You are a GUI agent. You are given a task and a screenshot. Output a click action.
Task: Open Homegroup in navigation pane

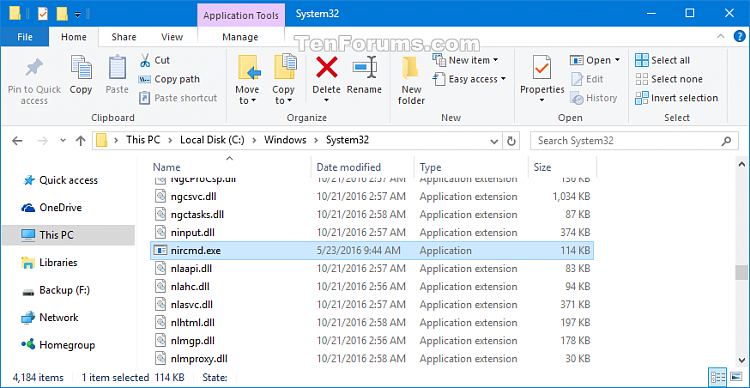click(x=58, y=345)
